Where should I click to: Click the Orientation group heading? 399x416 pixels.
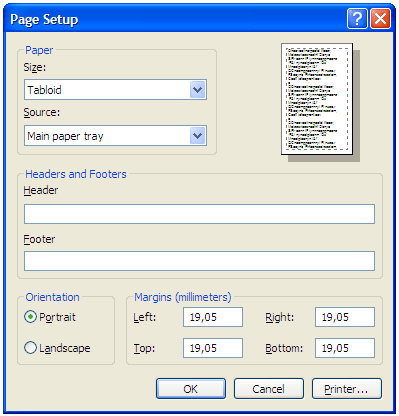[x=53, y=297]
